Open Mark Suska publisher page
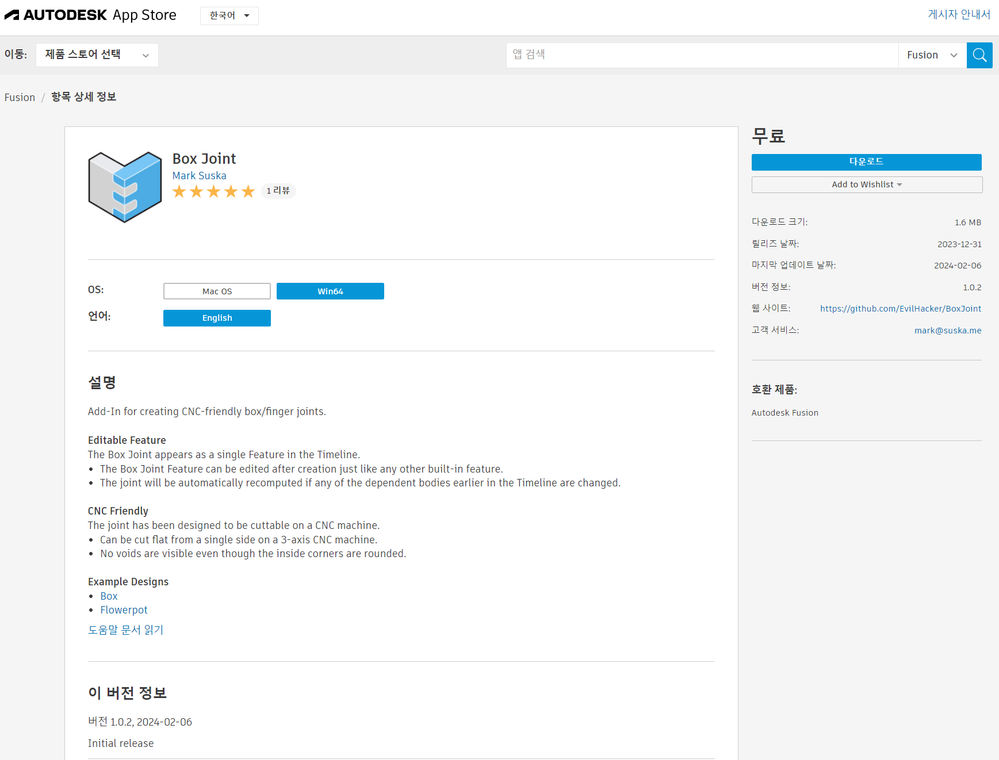Screen dimensions: 999x760 (x=199, y=175)
